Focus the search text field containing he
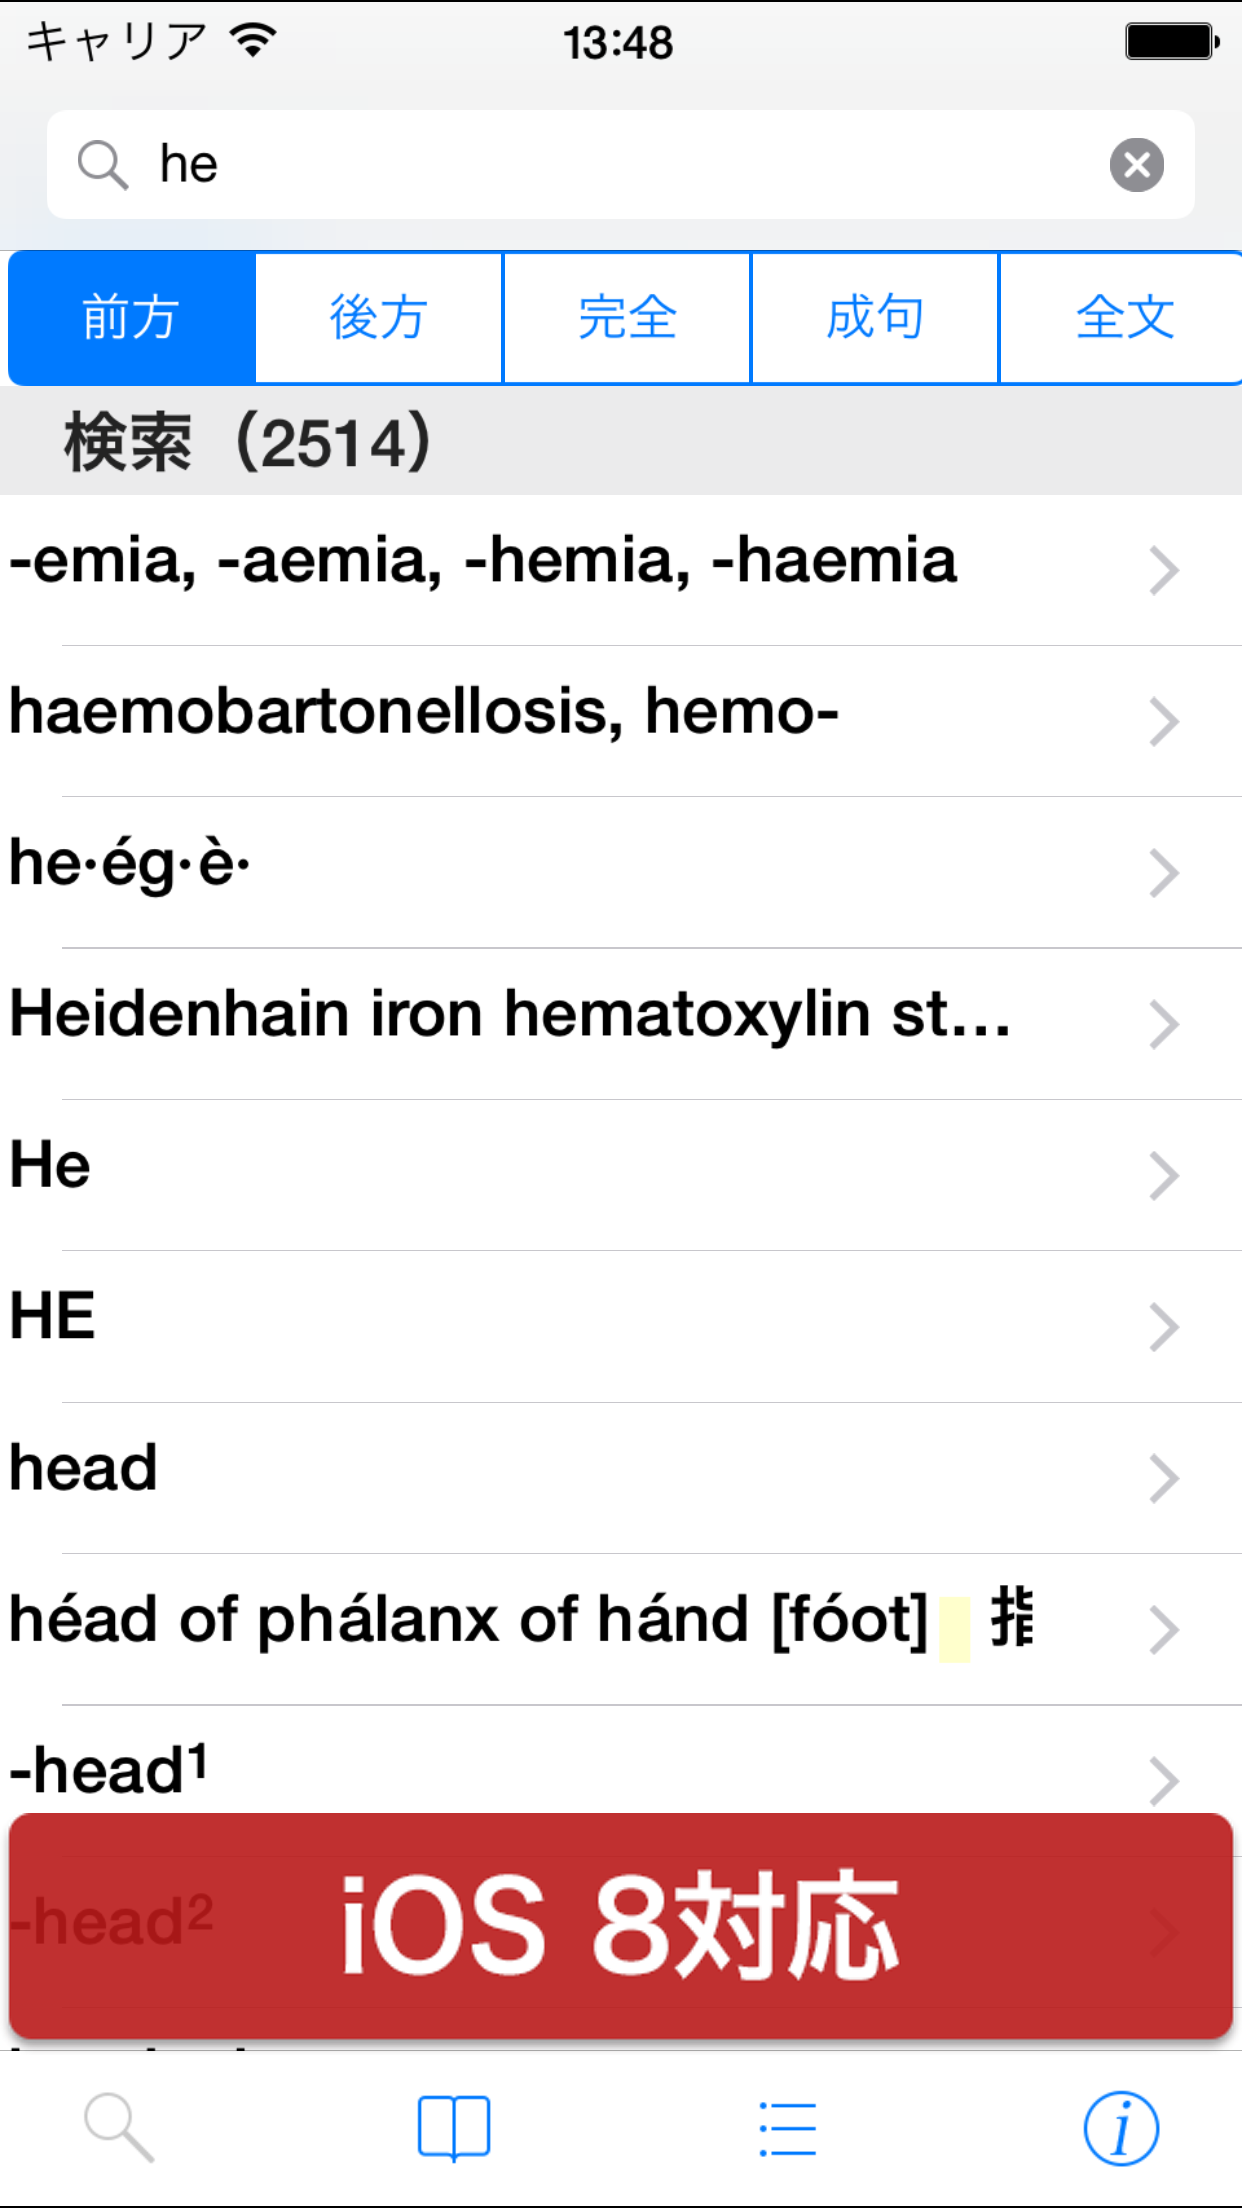The width and height of the screenshot is (1242, 2208). click(620, 165)
